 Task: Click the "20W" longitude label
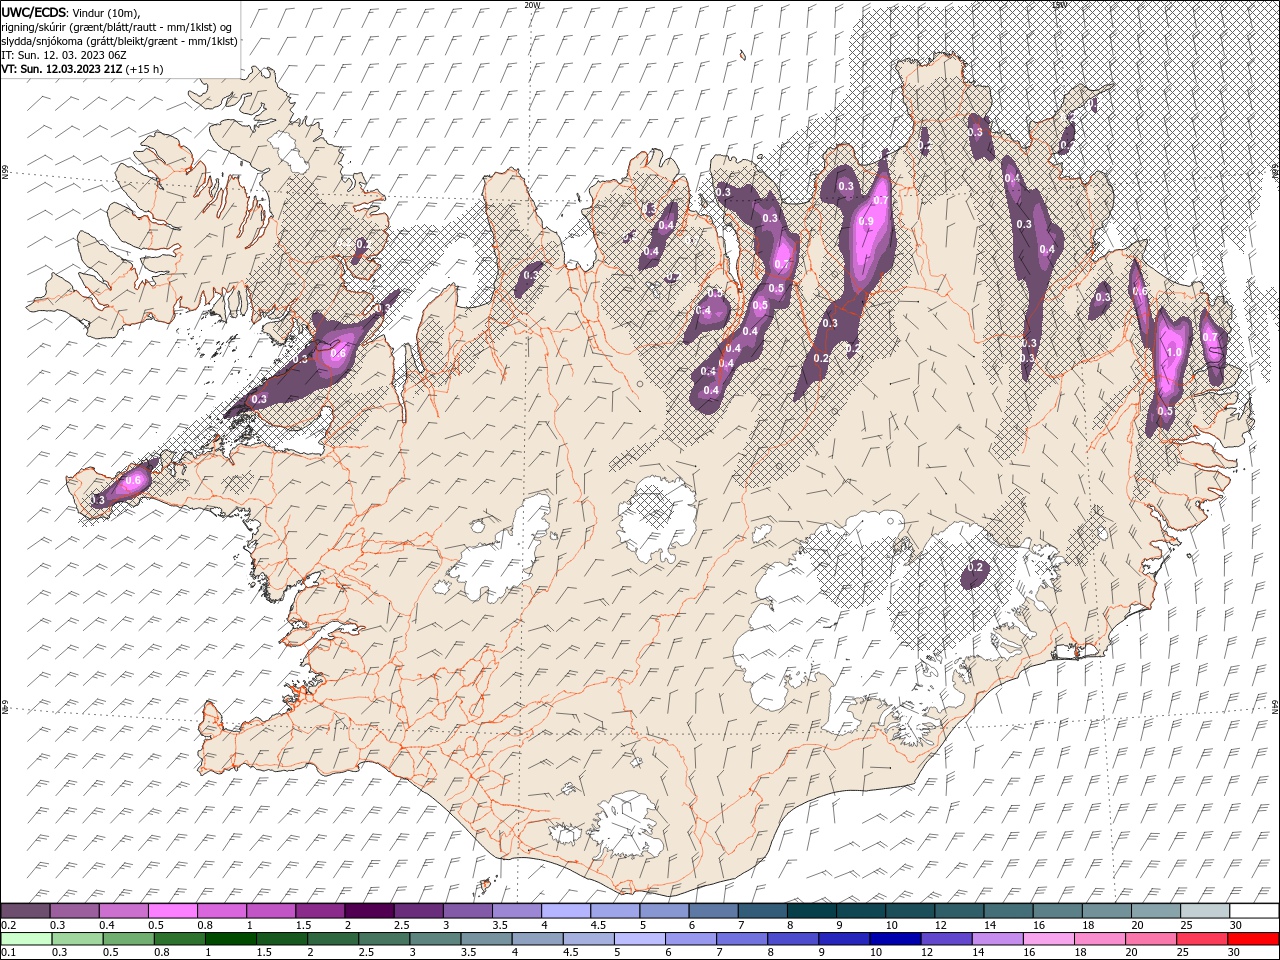coord(532,5)
